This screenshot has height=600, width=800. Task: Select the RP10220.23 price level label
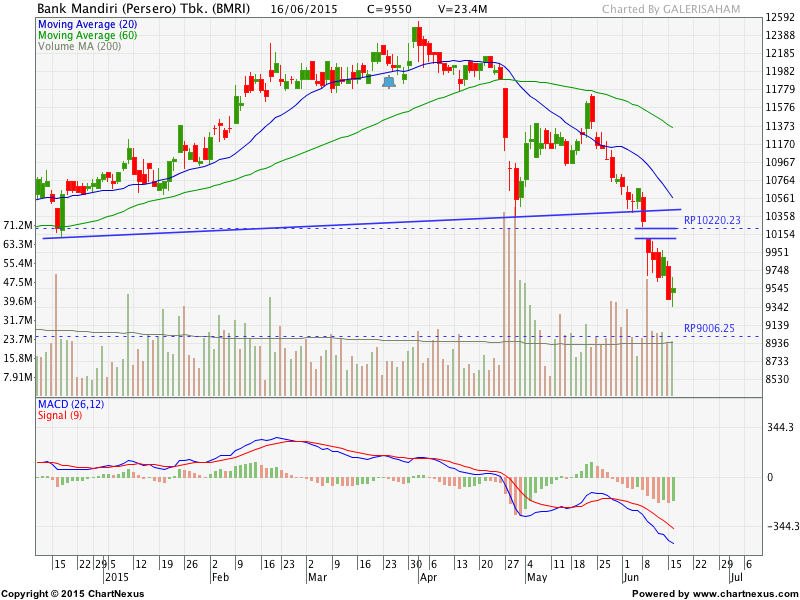coord(711,220)
